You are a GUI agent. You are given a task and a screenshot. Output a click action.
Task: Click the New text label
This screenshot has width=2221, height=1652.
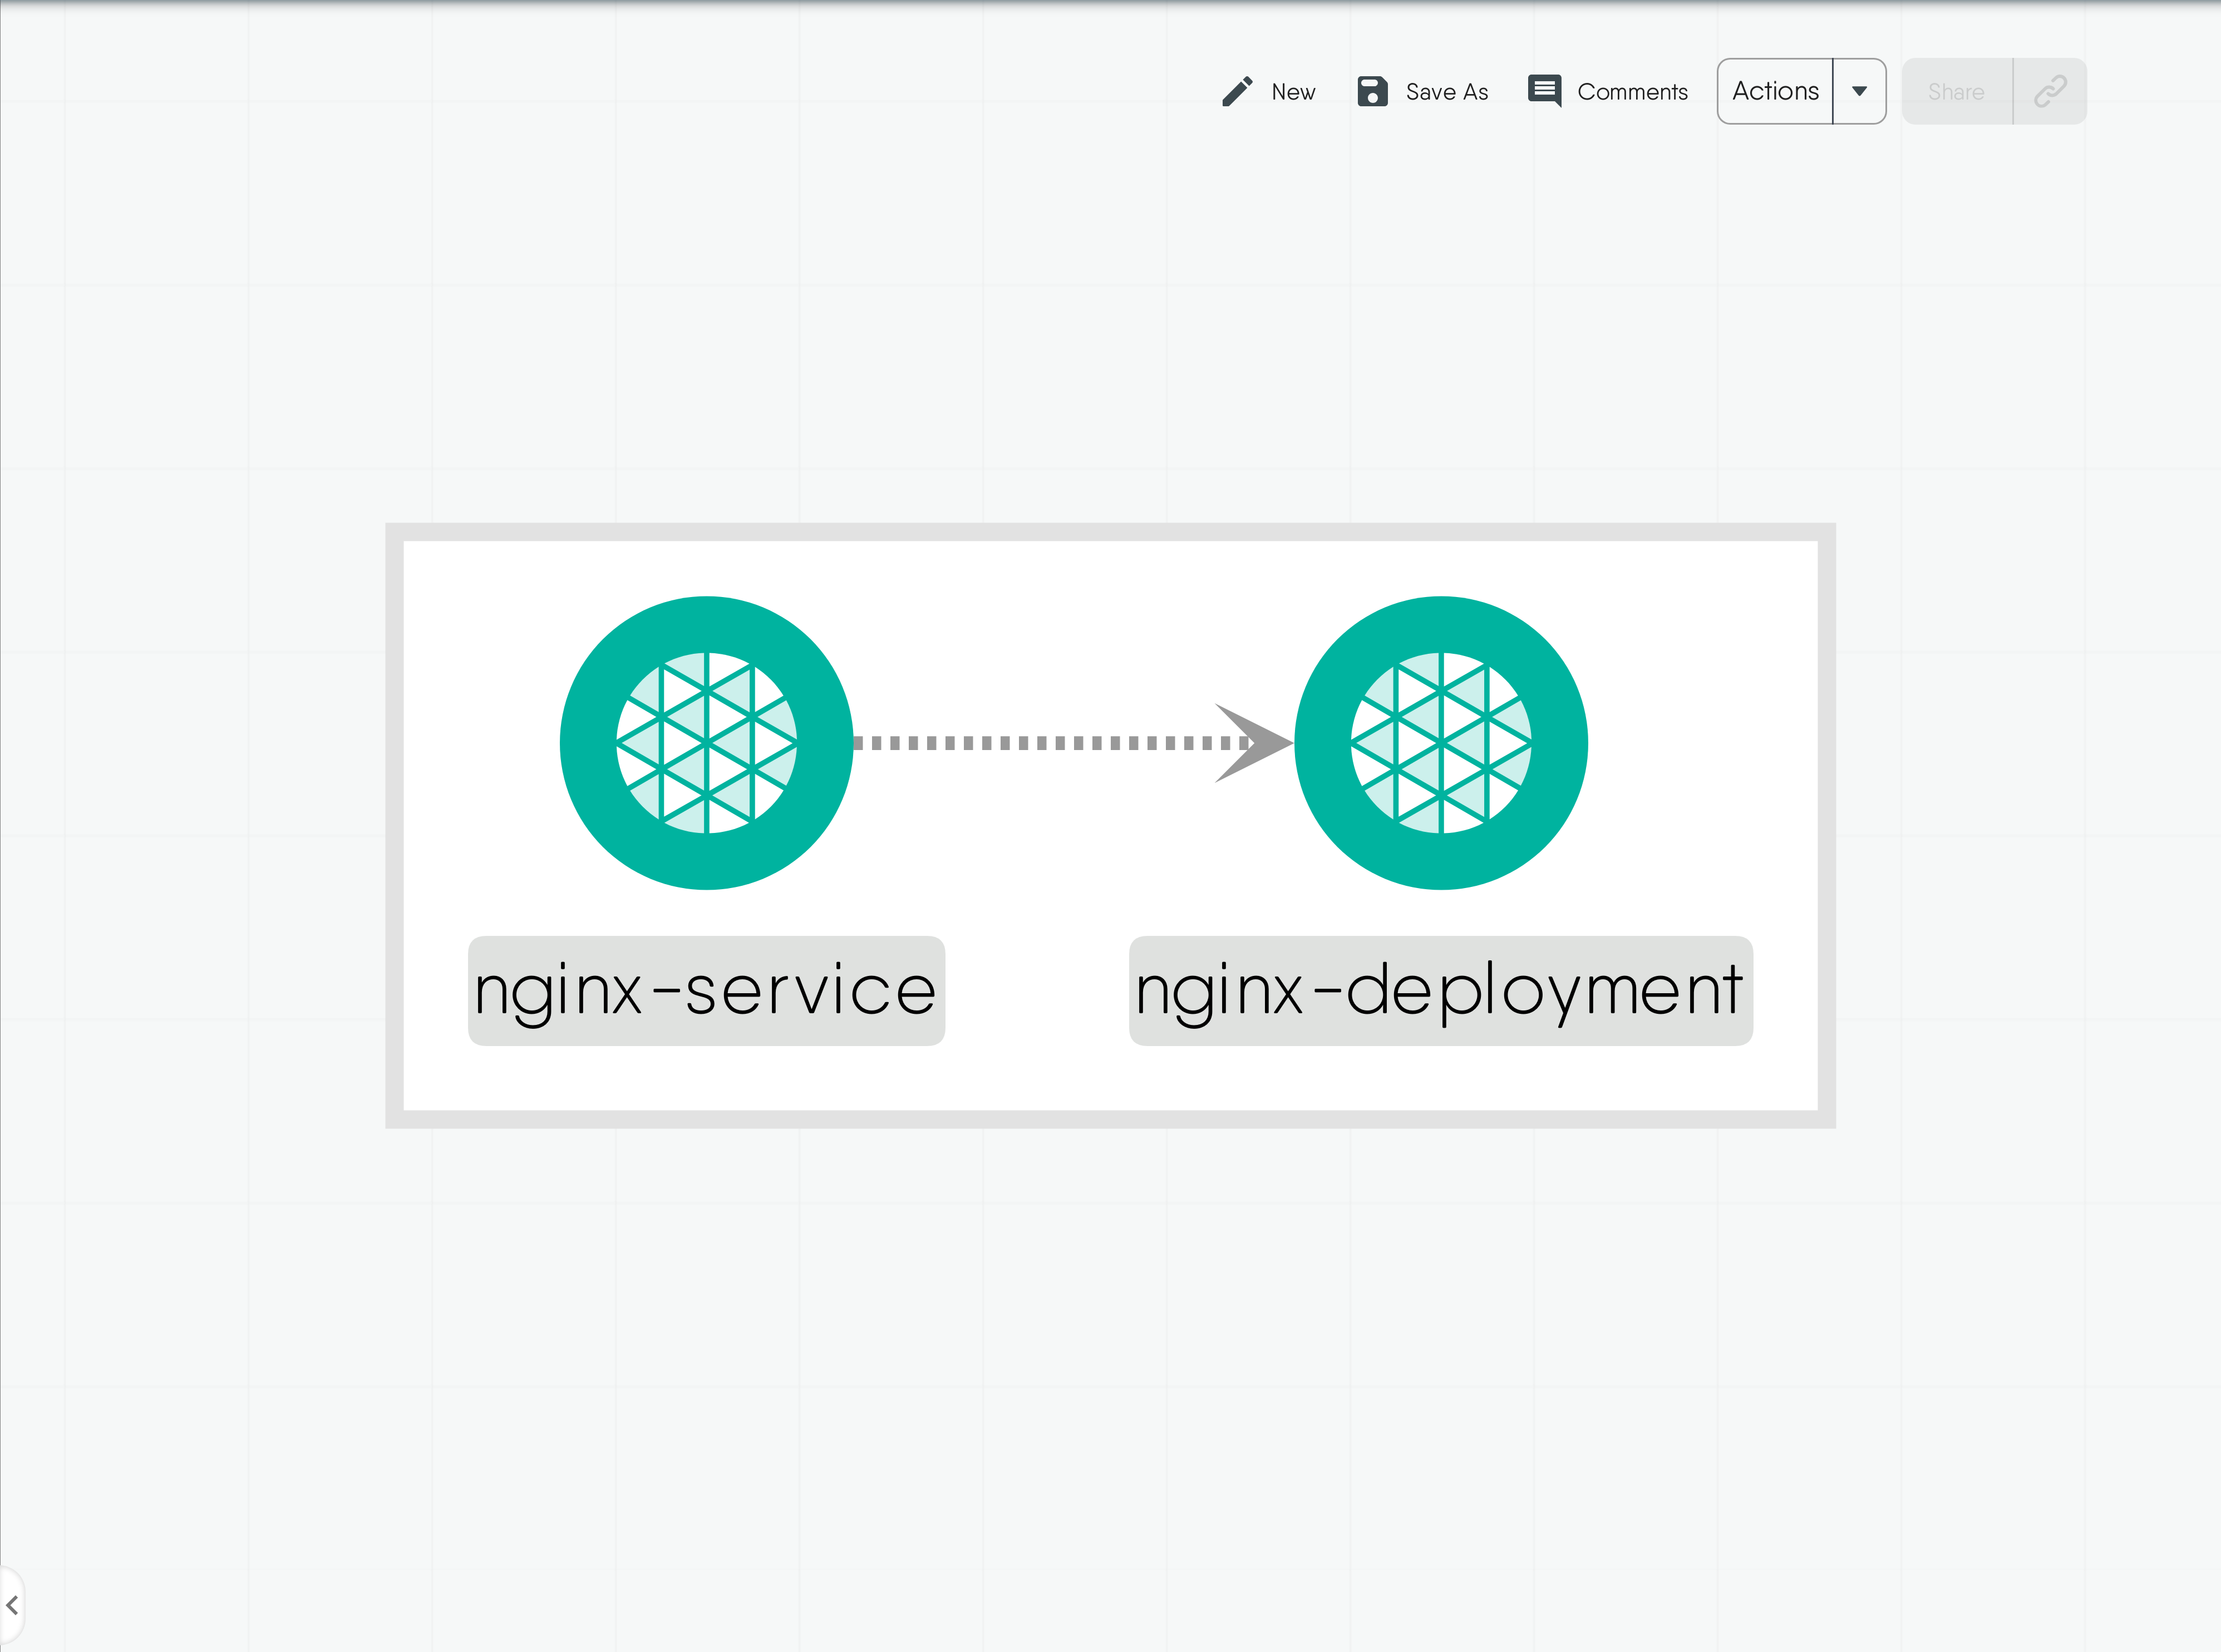[x=1293, y=92]
